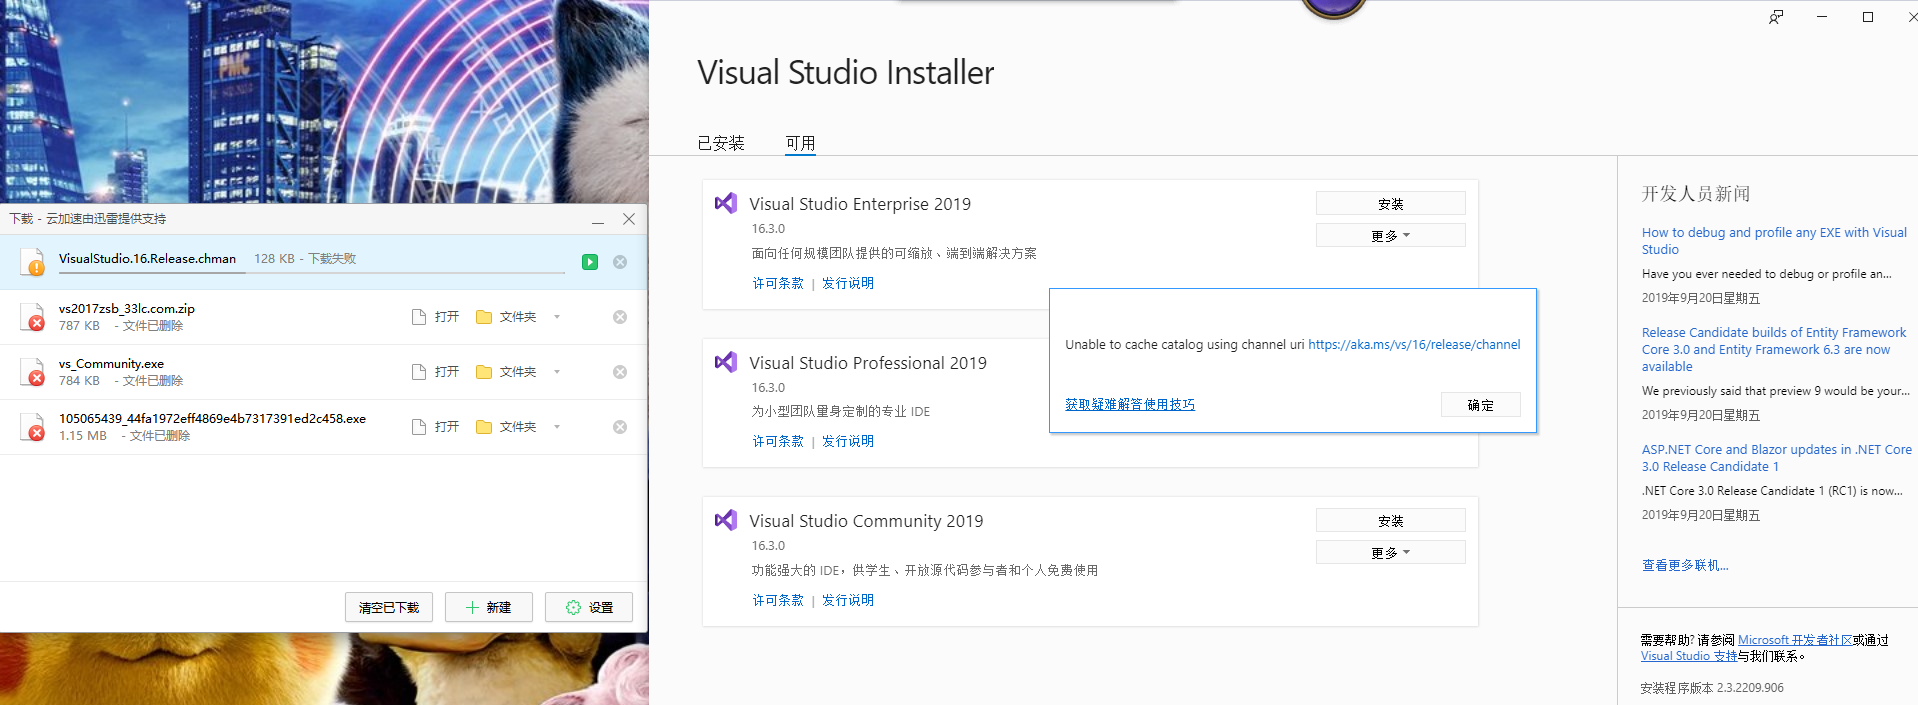Install Visual Studio Enterprise 2019
Viewport: 1918px width, 705px height.
[x=1391, y=203]
